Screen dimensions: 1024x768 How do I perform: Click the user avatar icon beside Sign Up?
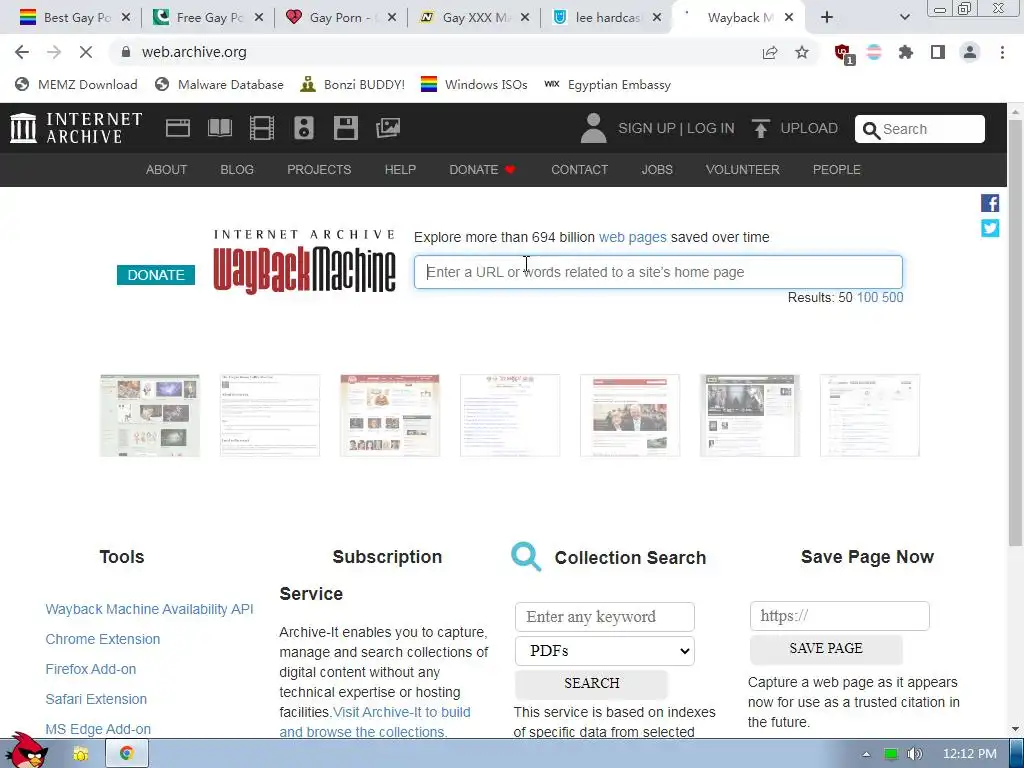tap(593, 128)
